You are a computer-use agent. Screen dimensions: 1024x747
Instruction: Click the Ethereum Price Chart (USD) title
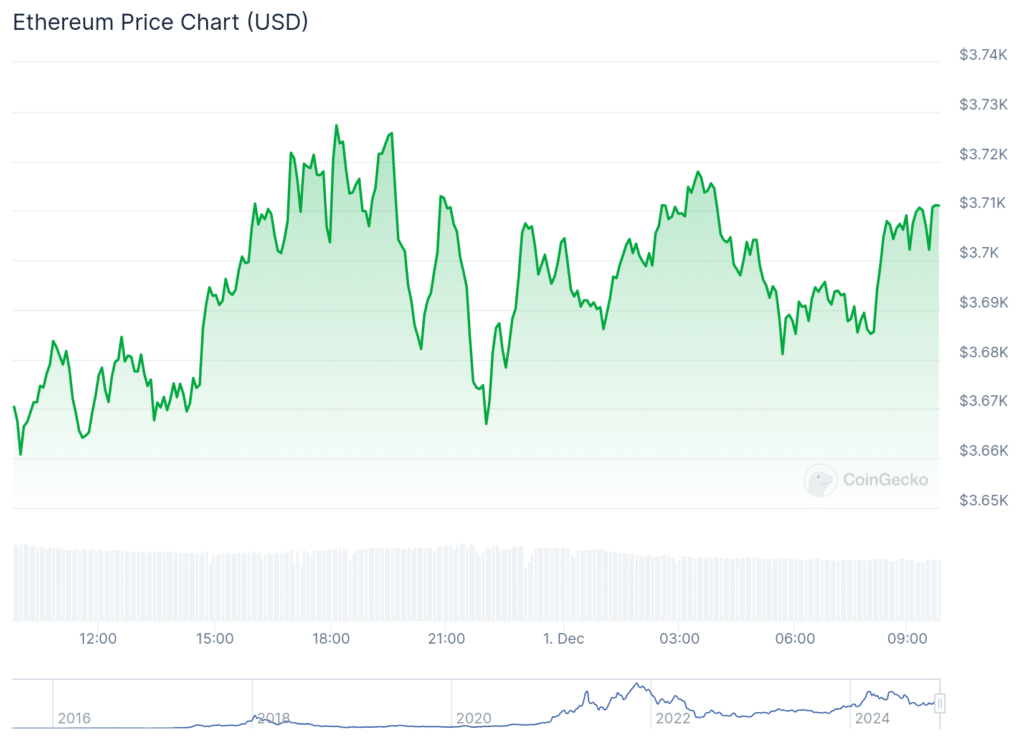click(160, 22)
